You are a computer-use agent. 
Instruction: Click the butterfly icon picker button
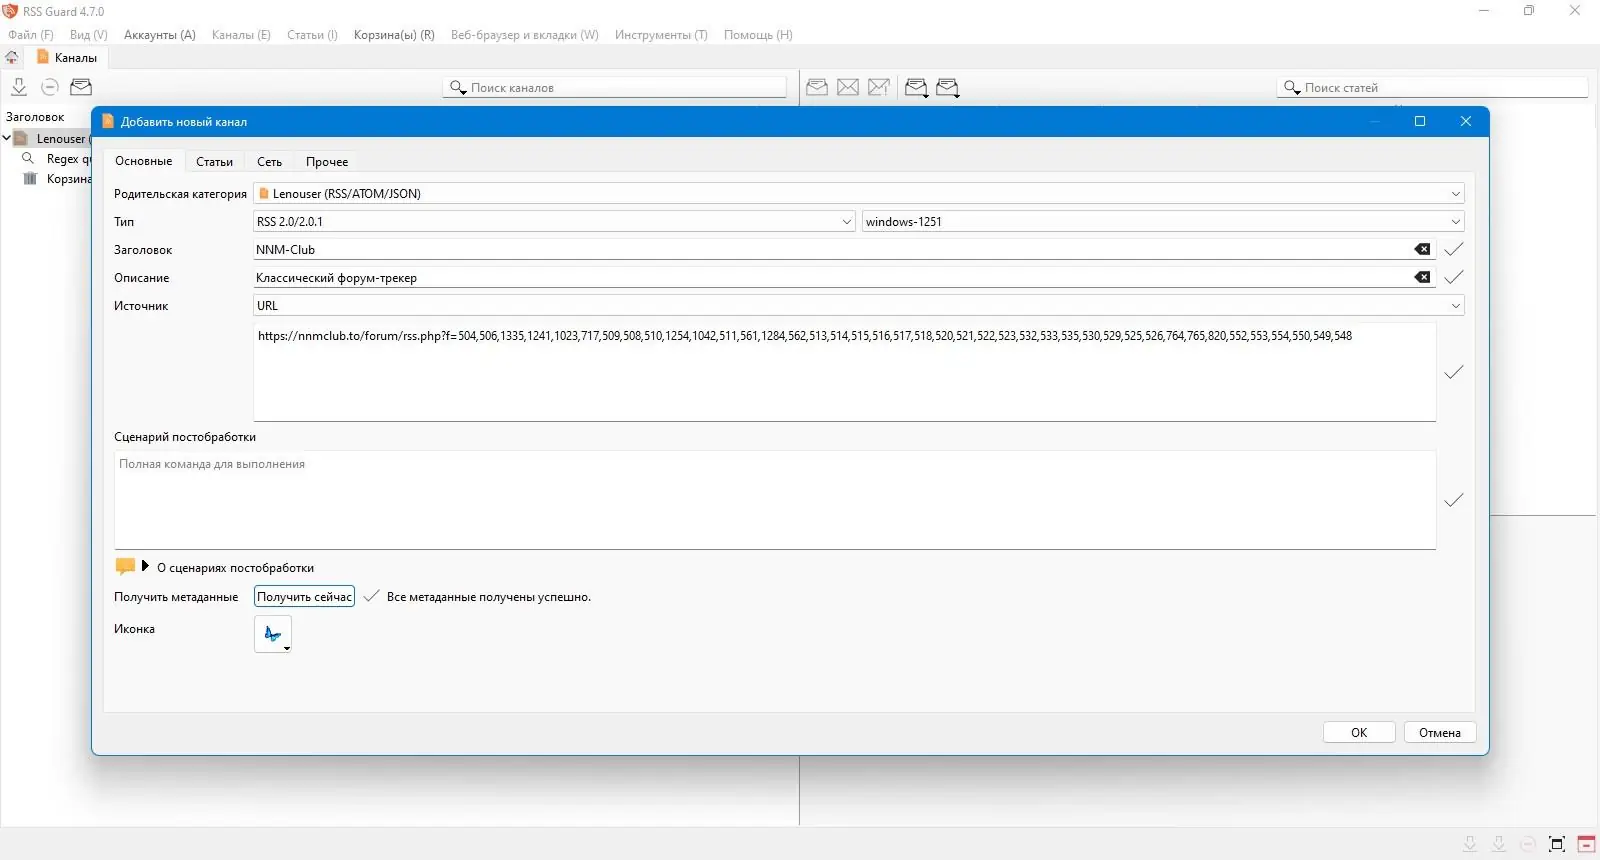point(273,634)
